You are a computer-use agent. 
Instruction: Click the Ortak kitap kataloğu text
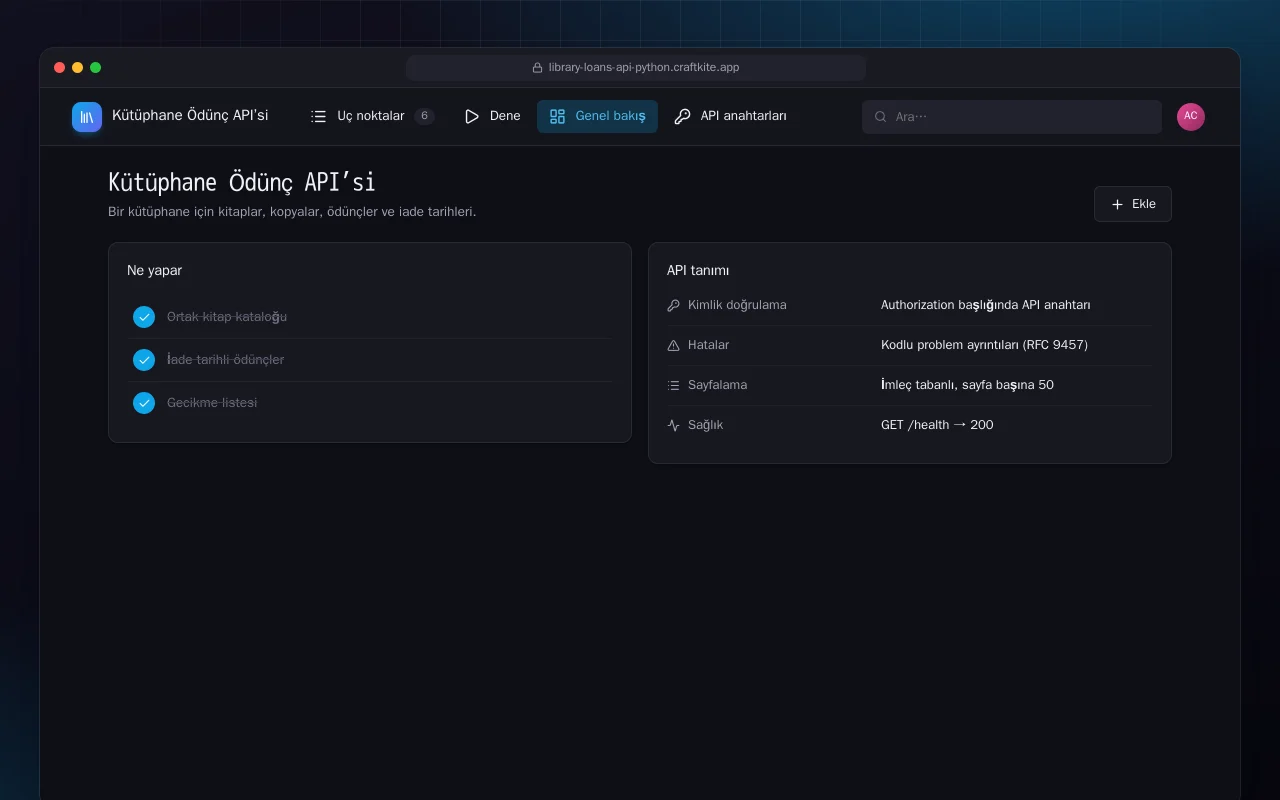tap(227, 317)
